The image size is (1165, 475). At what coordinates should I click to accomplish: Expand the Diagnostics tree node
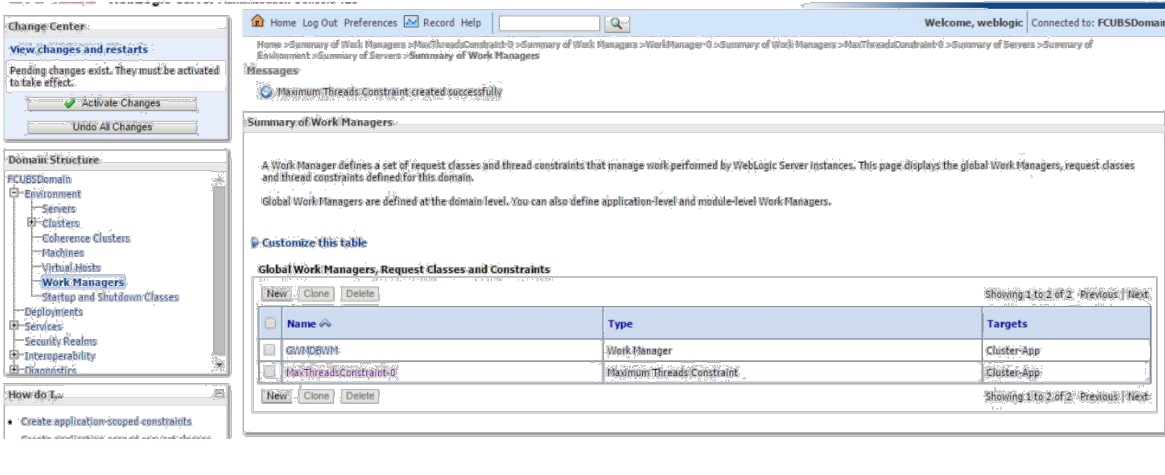[14, 369]
